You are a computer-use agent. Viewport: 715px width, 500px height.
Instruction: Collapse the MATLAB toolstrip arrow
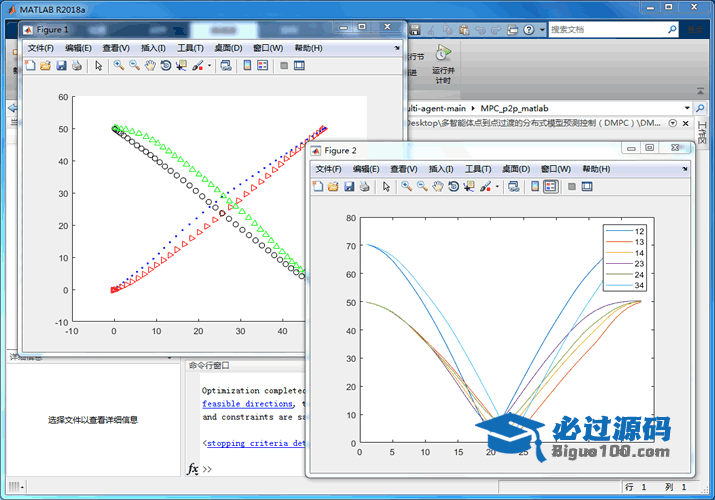coord(700,92)
